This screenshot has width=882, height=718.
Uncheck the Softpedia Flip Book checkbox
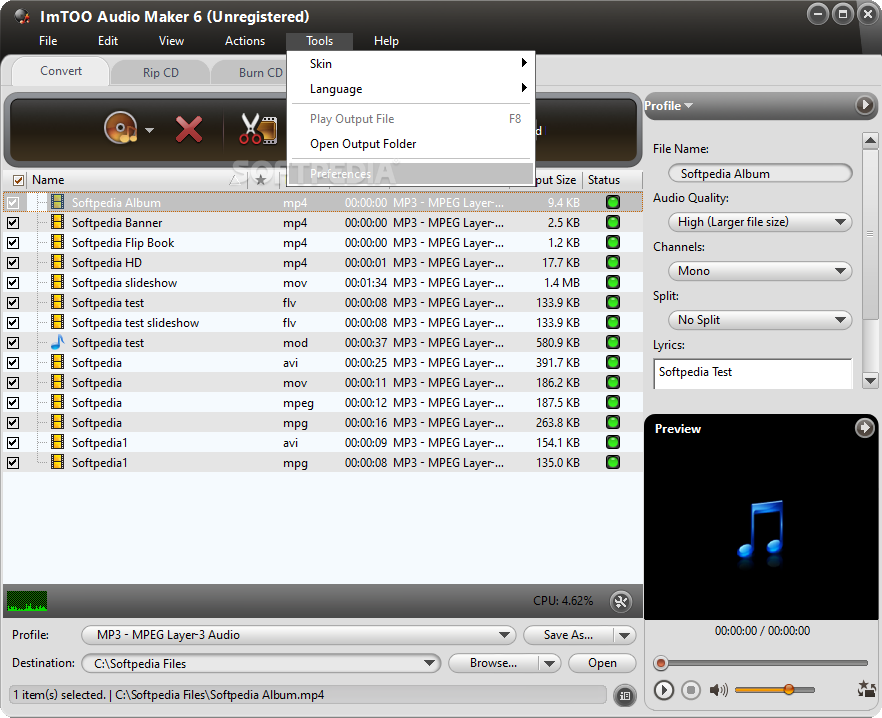coord(13,243)
